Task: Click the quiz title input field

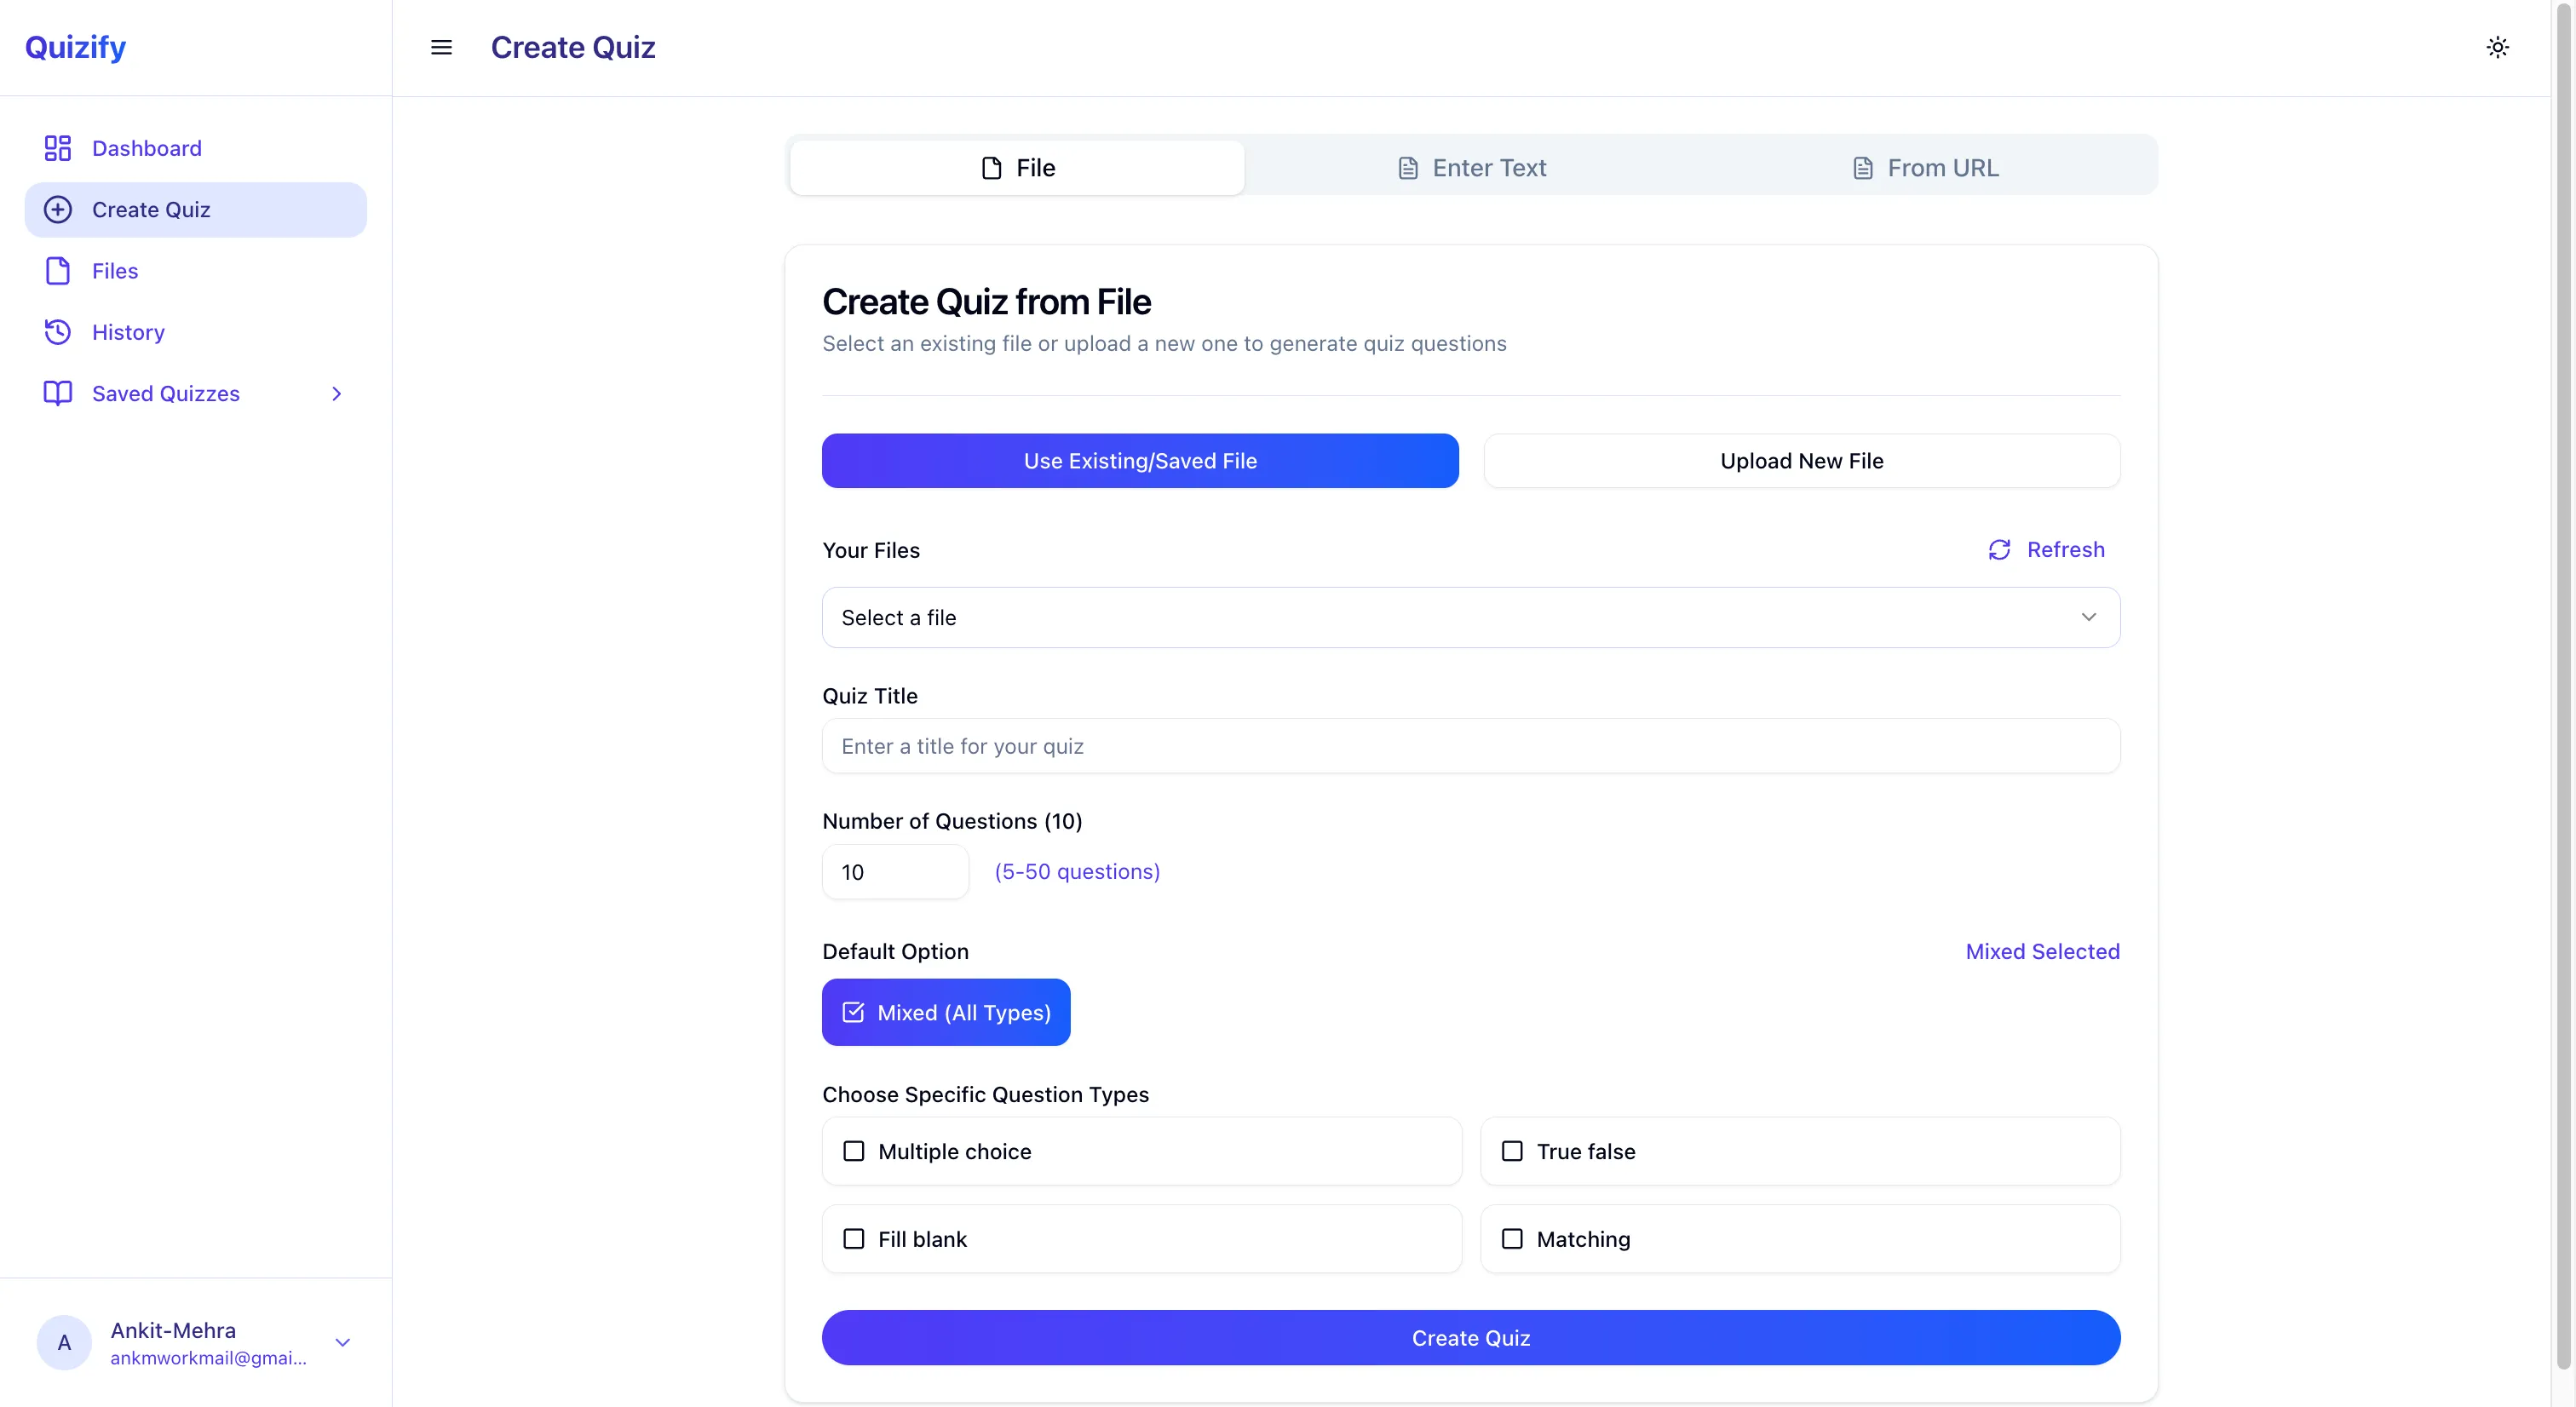Action: [1470, 746]
